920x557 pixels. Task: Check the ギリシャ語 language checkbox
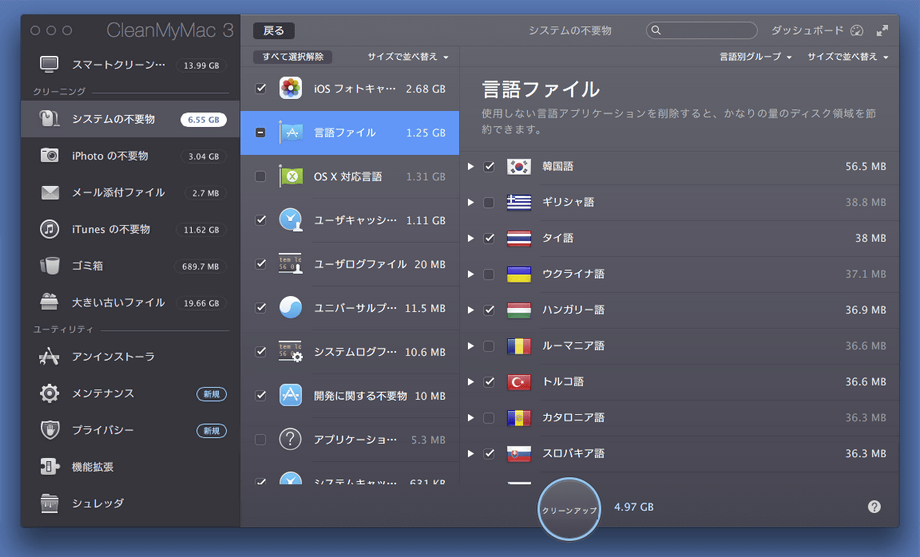click(x=489, y=202)
